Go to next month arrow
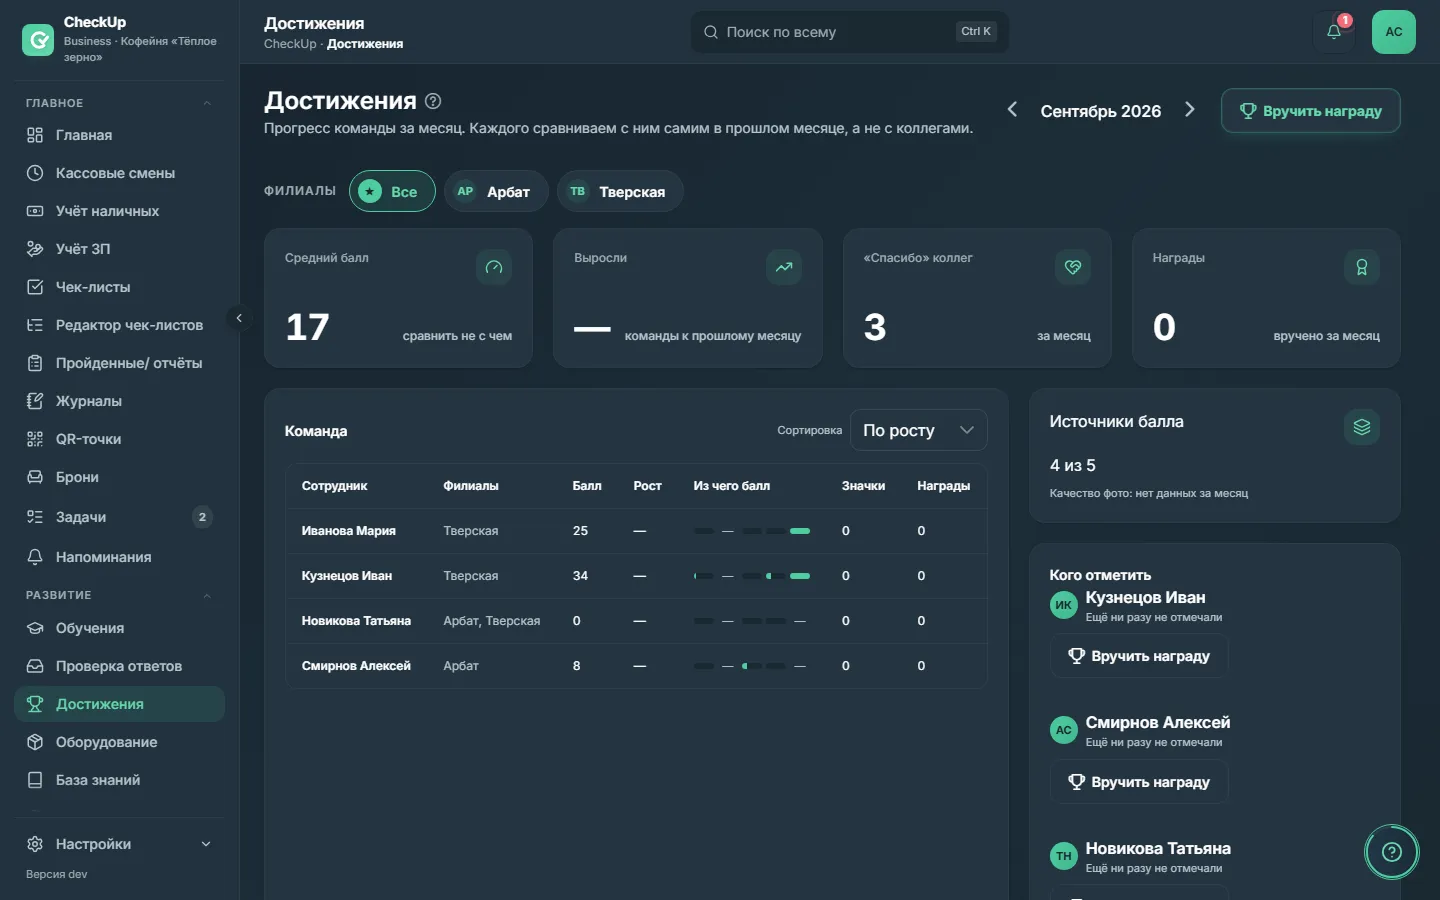The image size is (1440, 900). point(1190,109)
